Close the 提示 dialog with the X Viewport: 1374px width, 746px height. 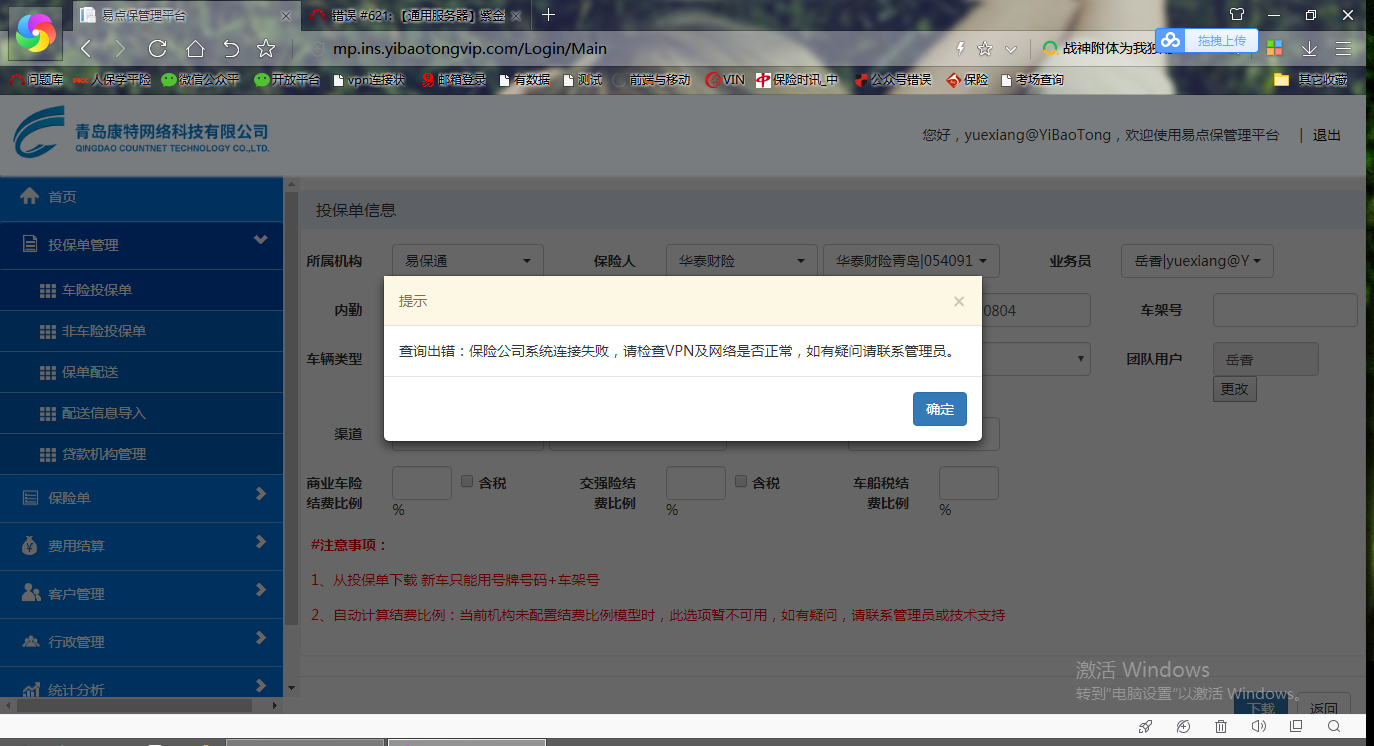click(x=959, y=301)
